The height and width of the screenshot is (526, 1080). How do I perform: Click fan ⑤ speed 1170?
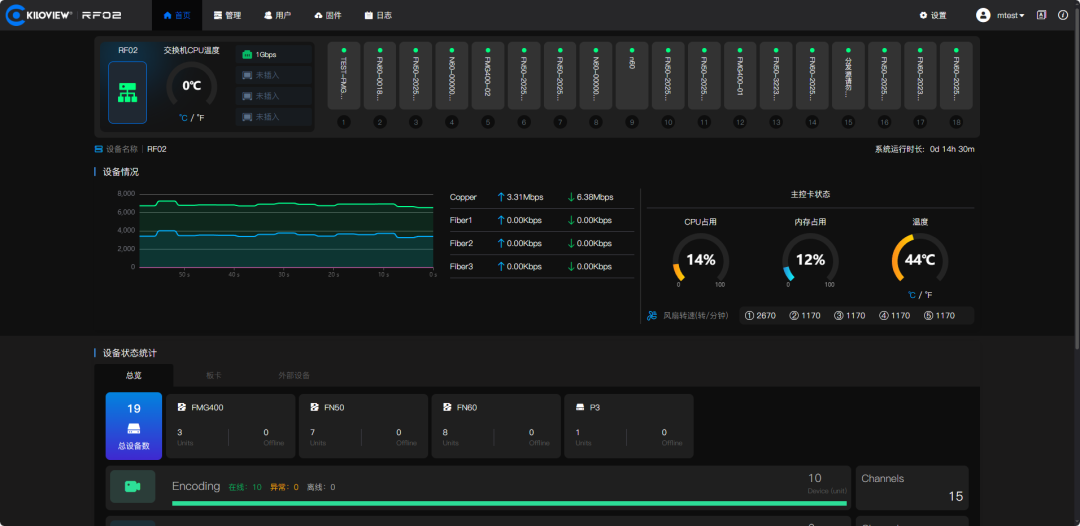[x=939, y=316]
